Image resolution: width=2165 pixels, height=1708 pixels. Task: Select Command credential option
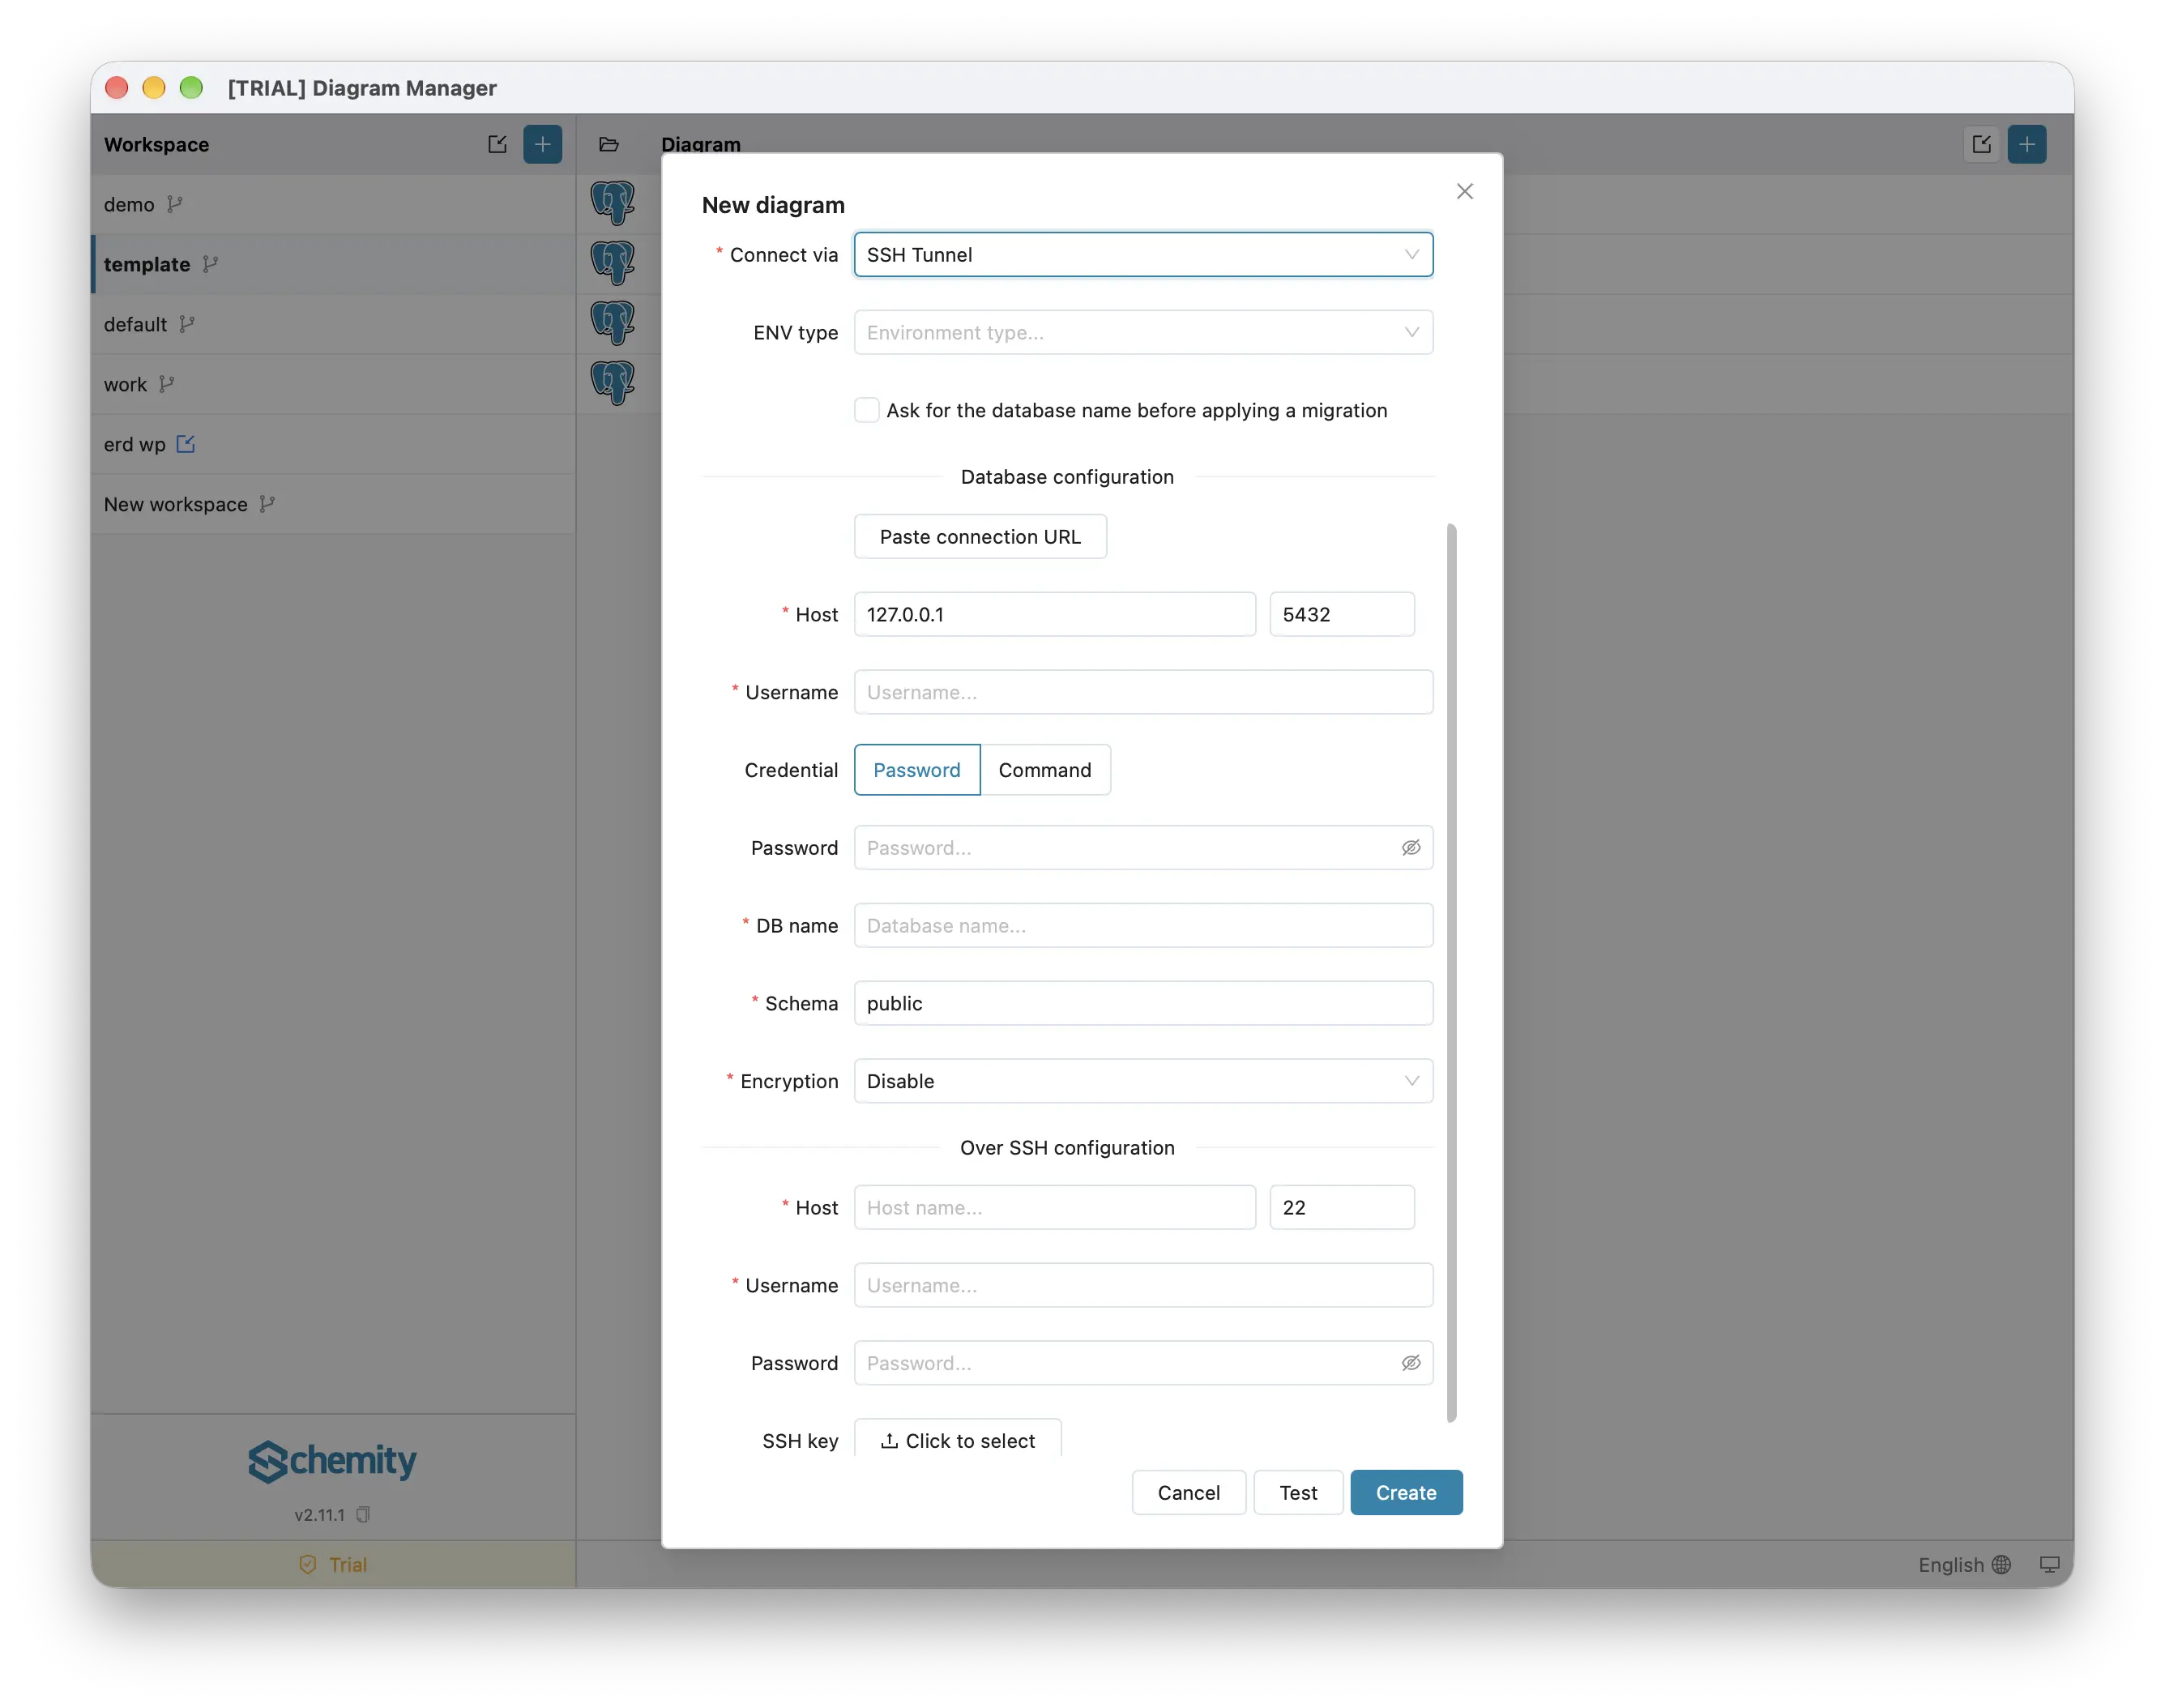[x=1045, y=769]
